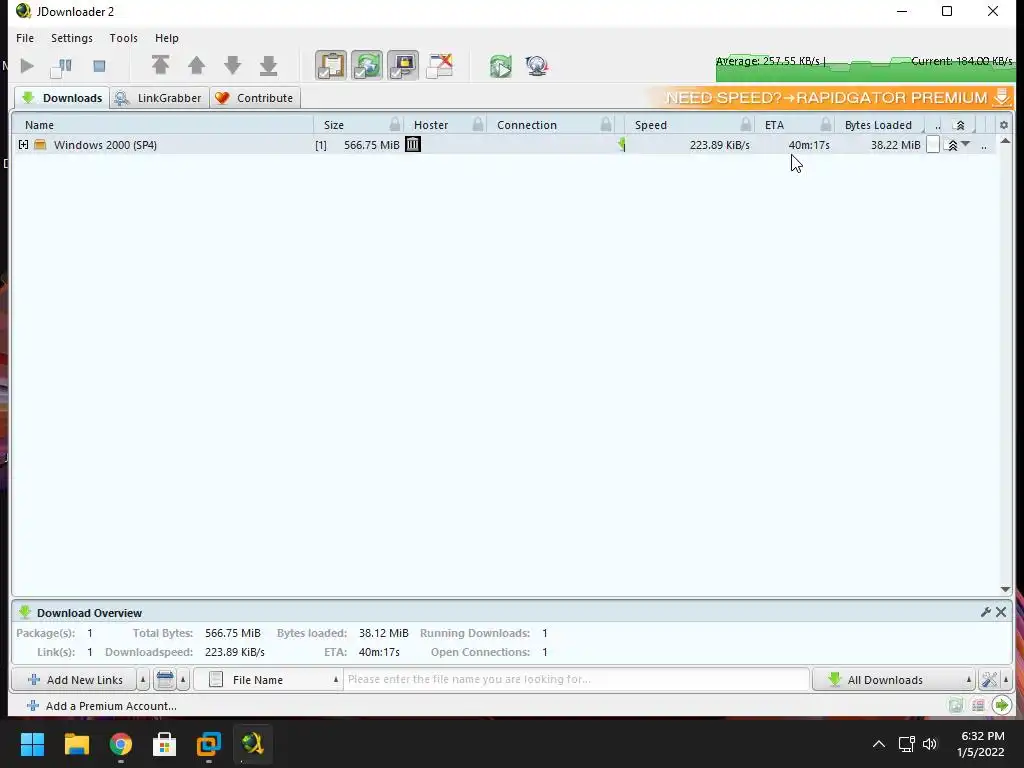Switch to the Contribute tab

pos(255,98)
